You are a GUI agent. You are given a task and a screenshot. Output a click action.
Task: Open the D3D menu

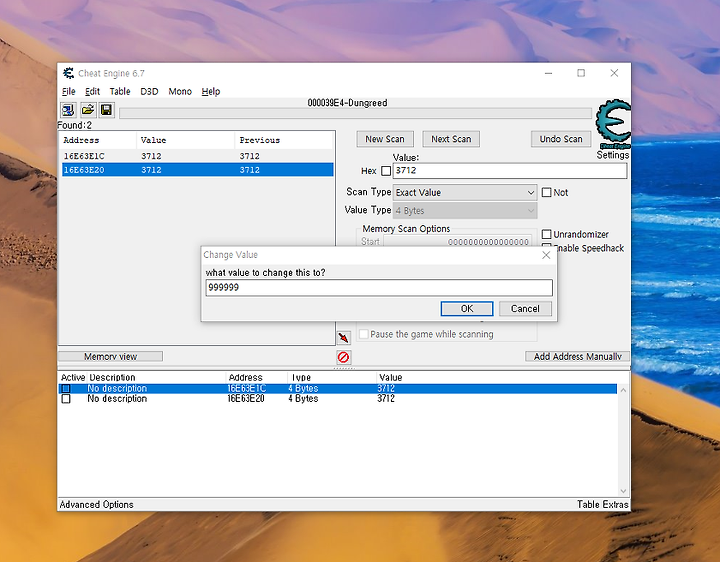point(149,91)
